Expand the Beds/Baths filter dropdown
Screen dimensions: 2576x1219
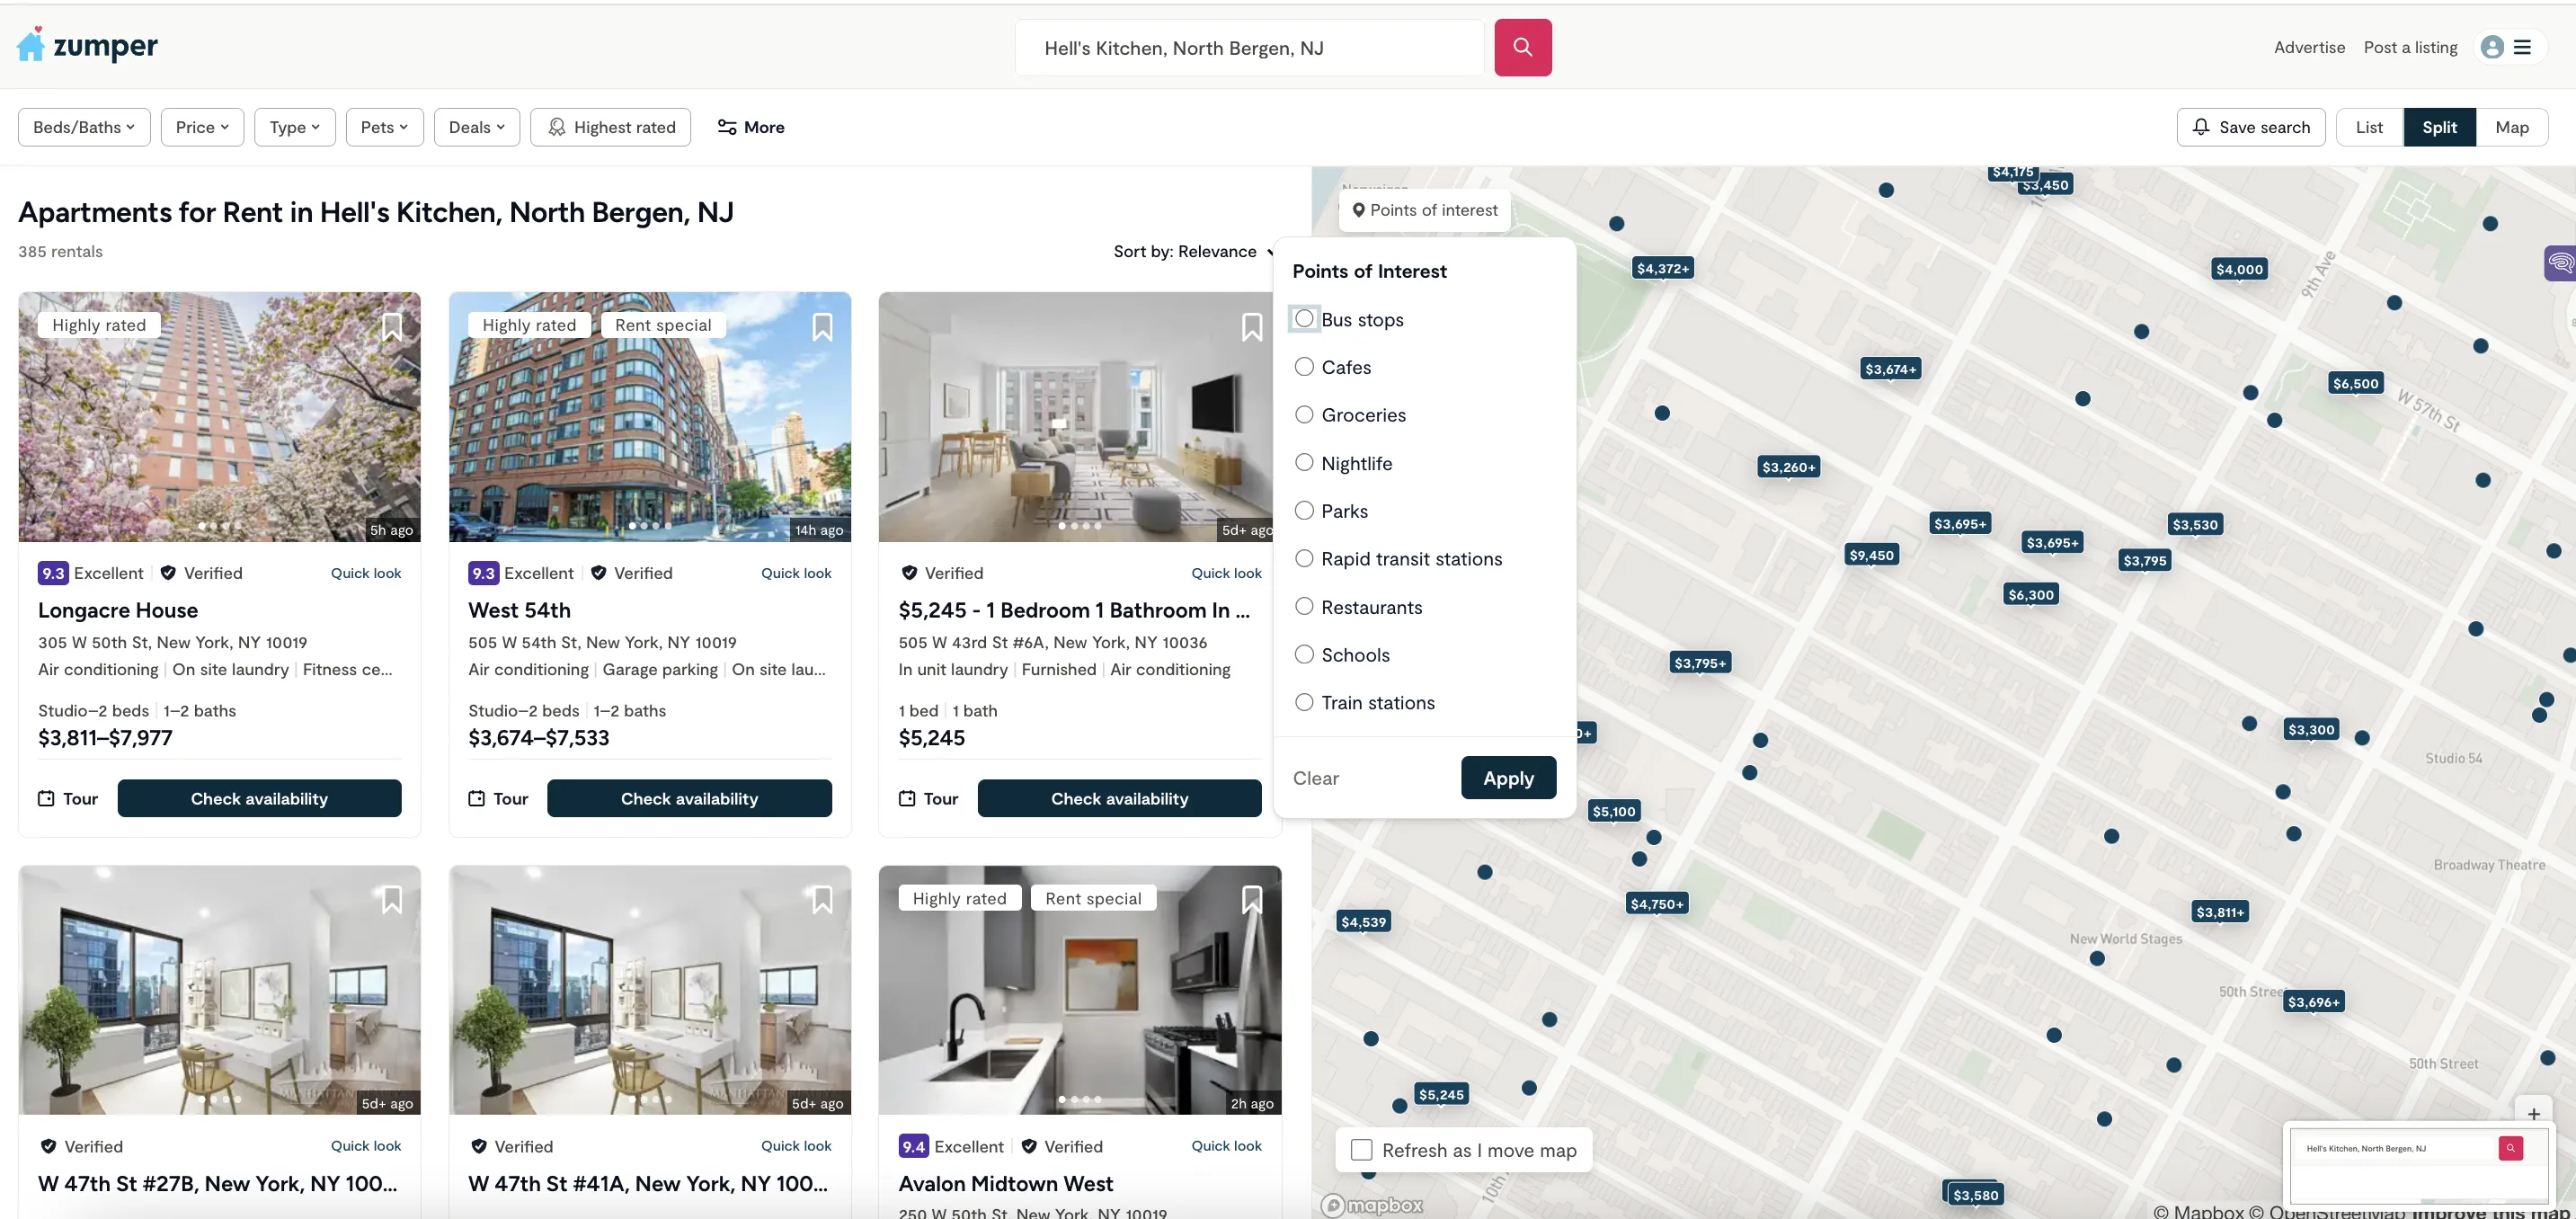84,127
